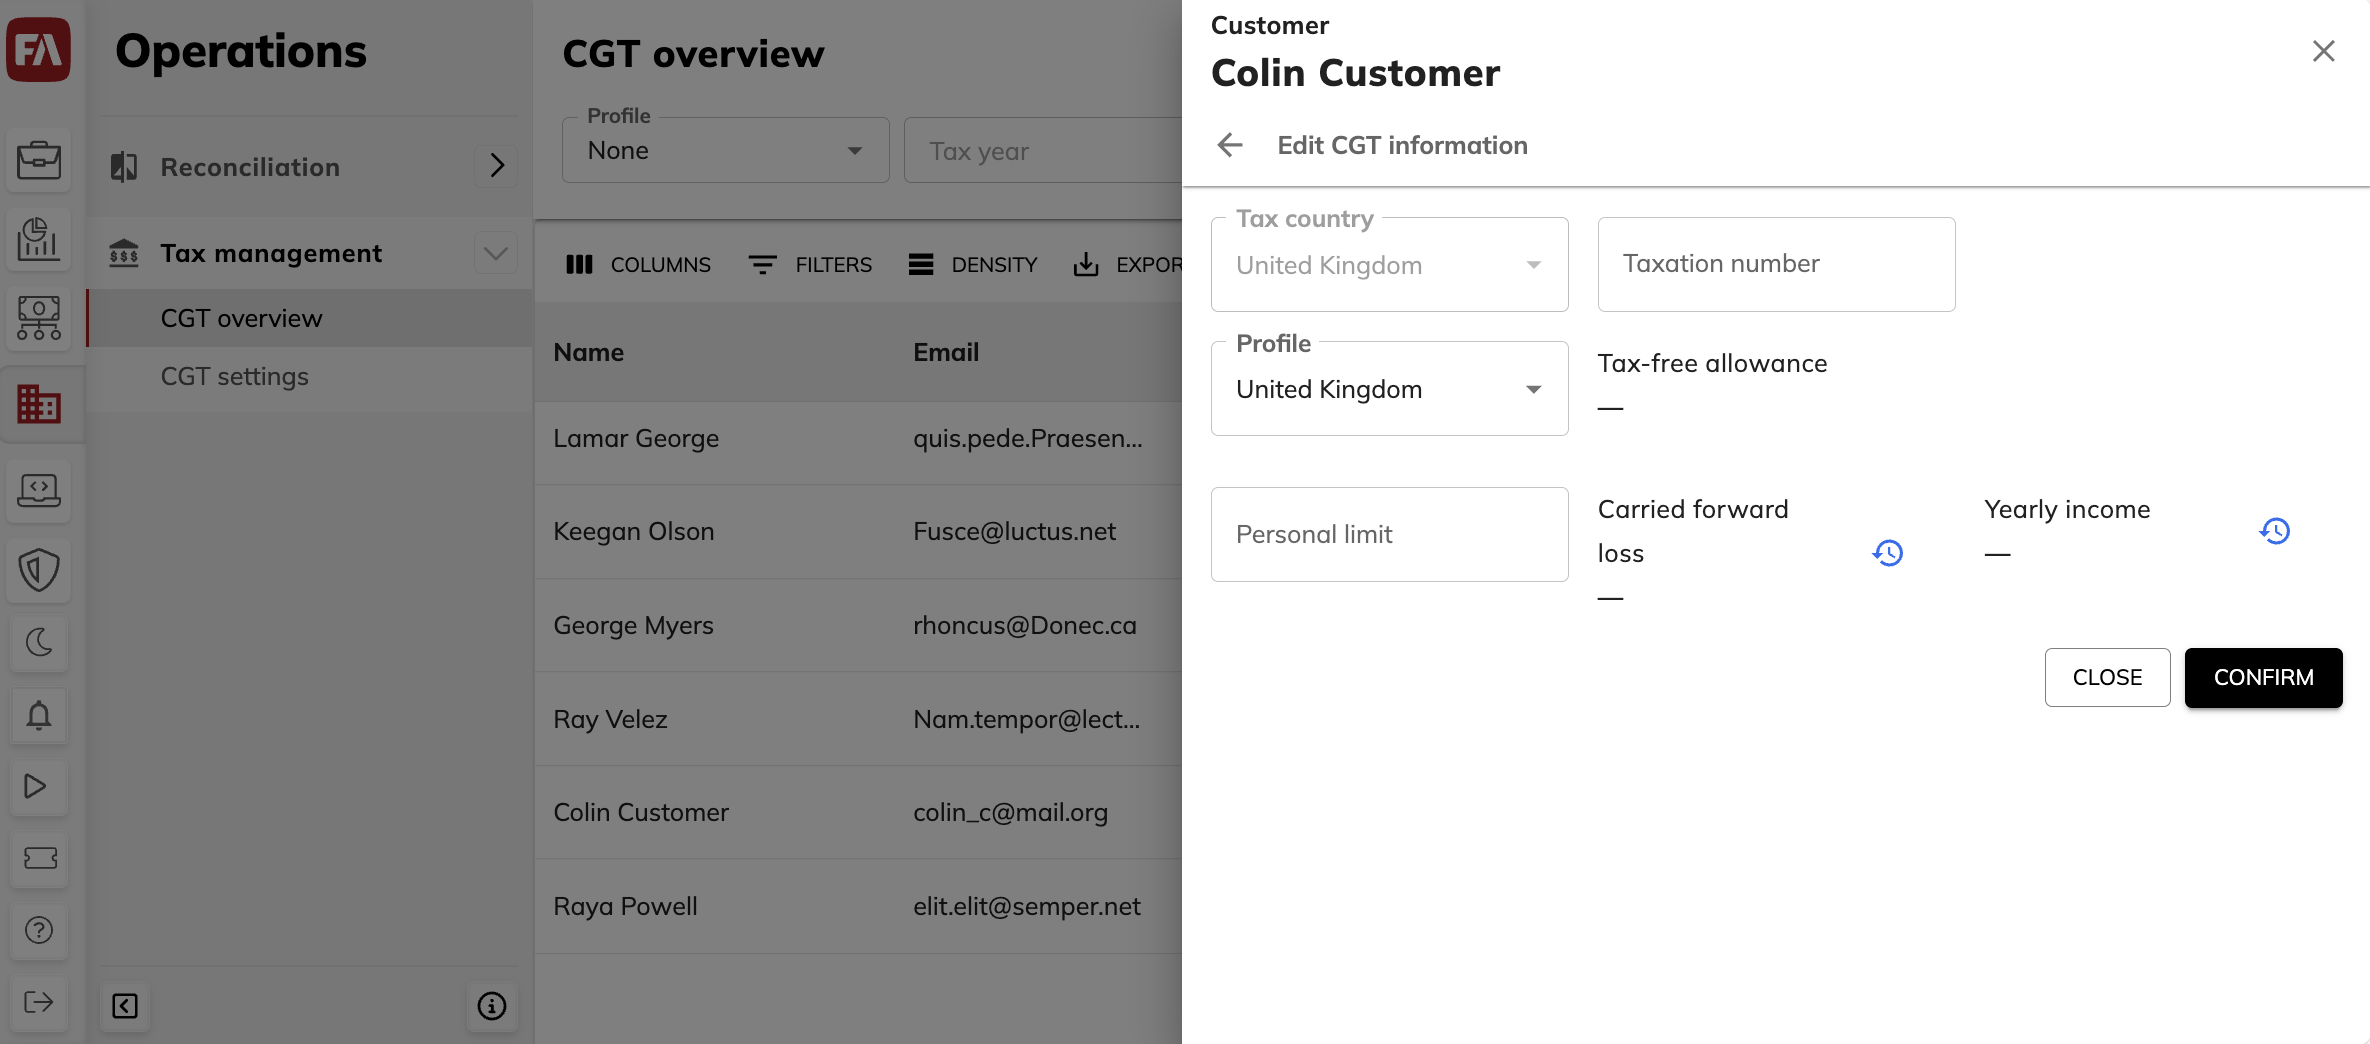The height and width of the screenshot is (1044, 2370).
Task: Open the shield security sidebar icon
Action: pos(39,570)
